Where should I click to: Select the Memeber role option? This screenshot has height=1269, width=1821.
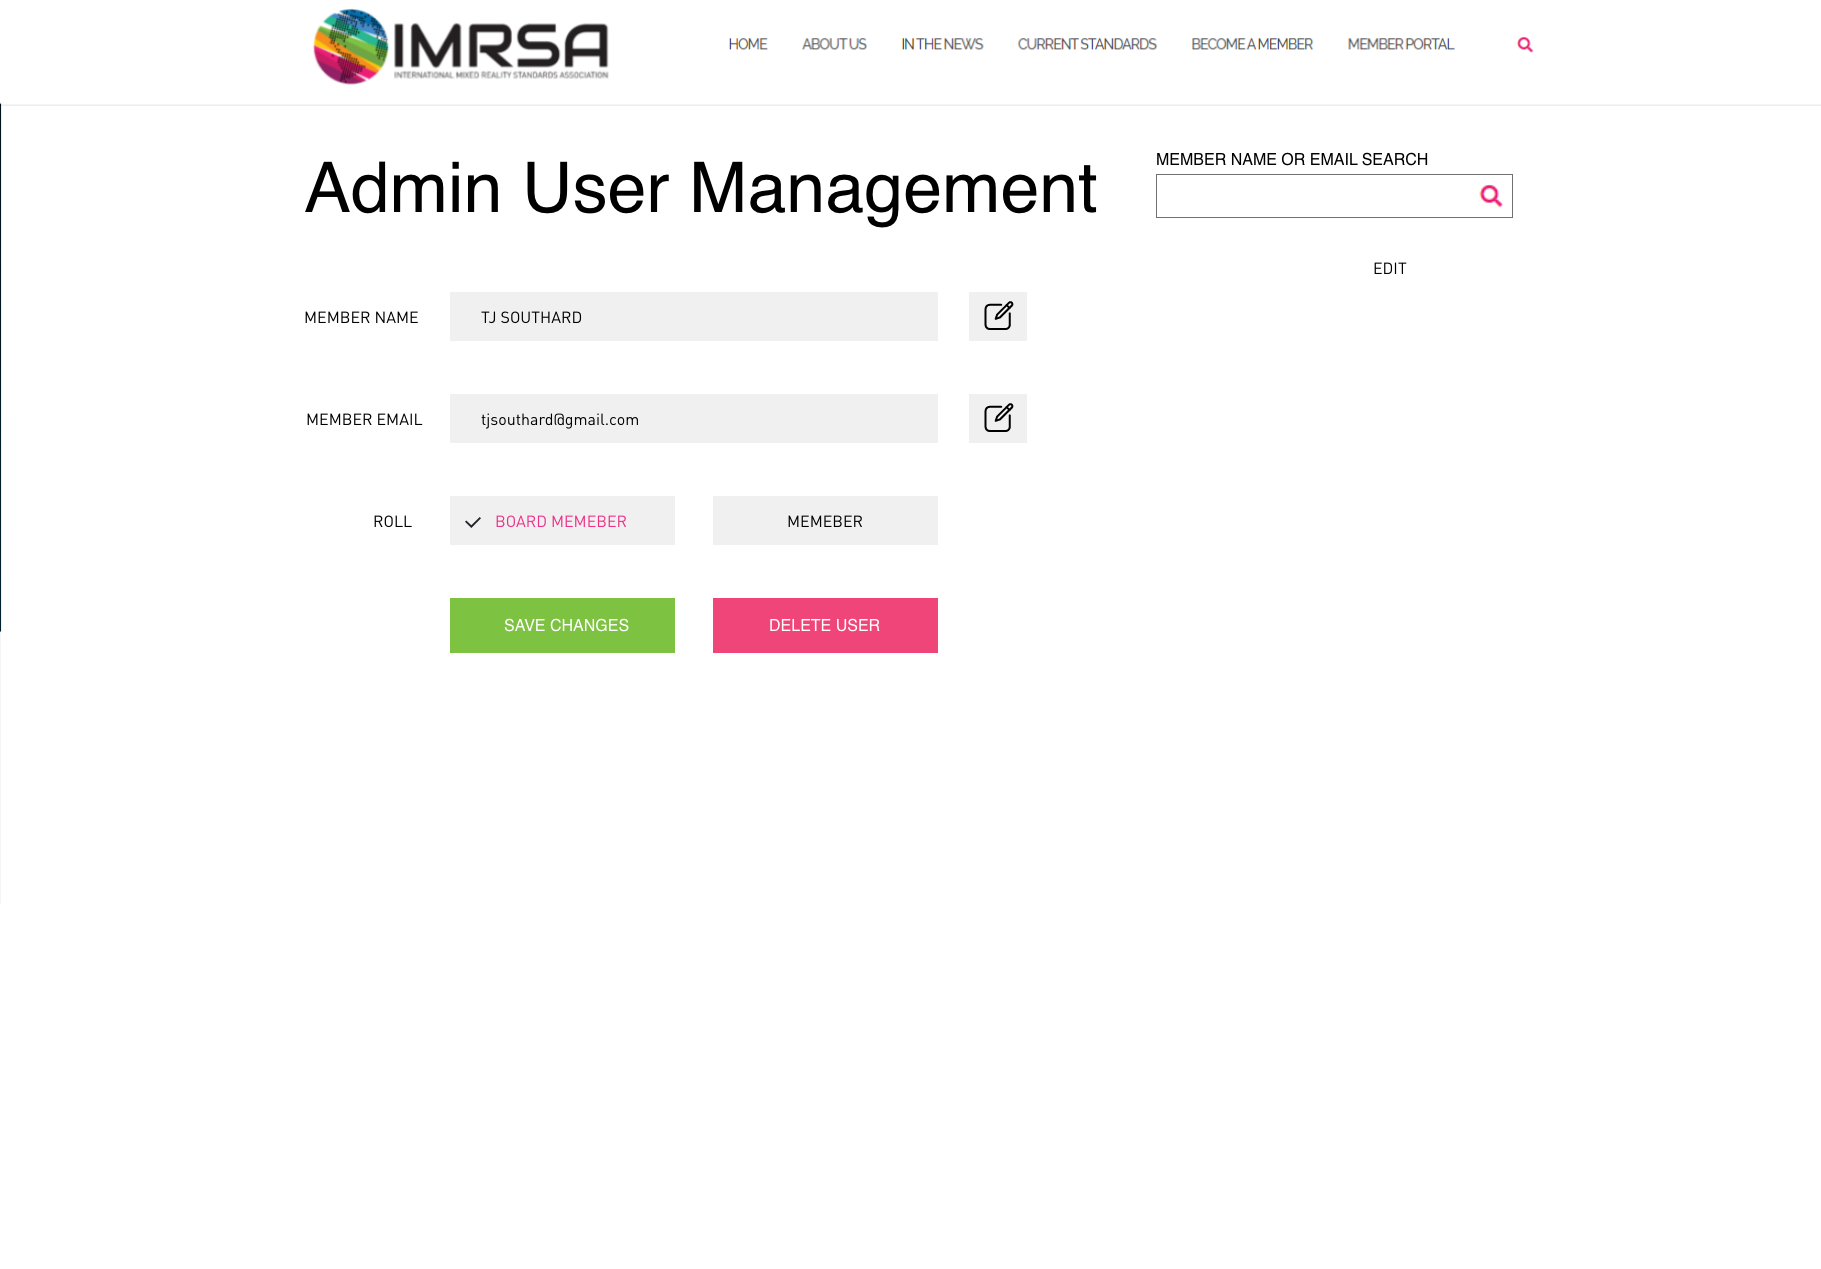824,521
